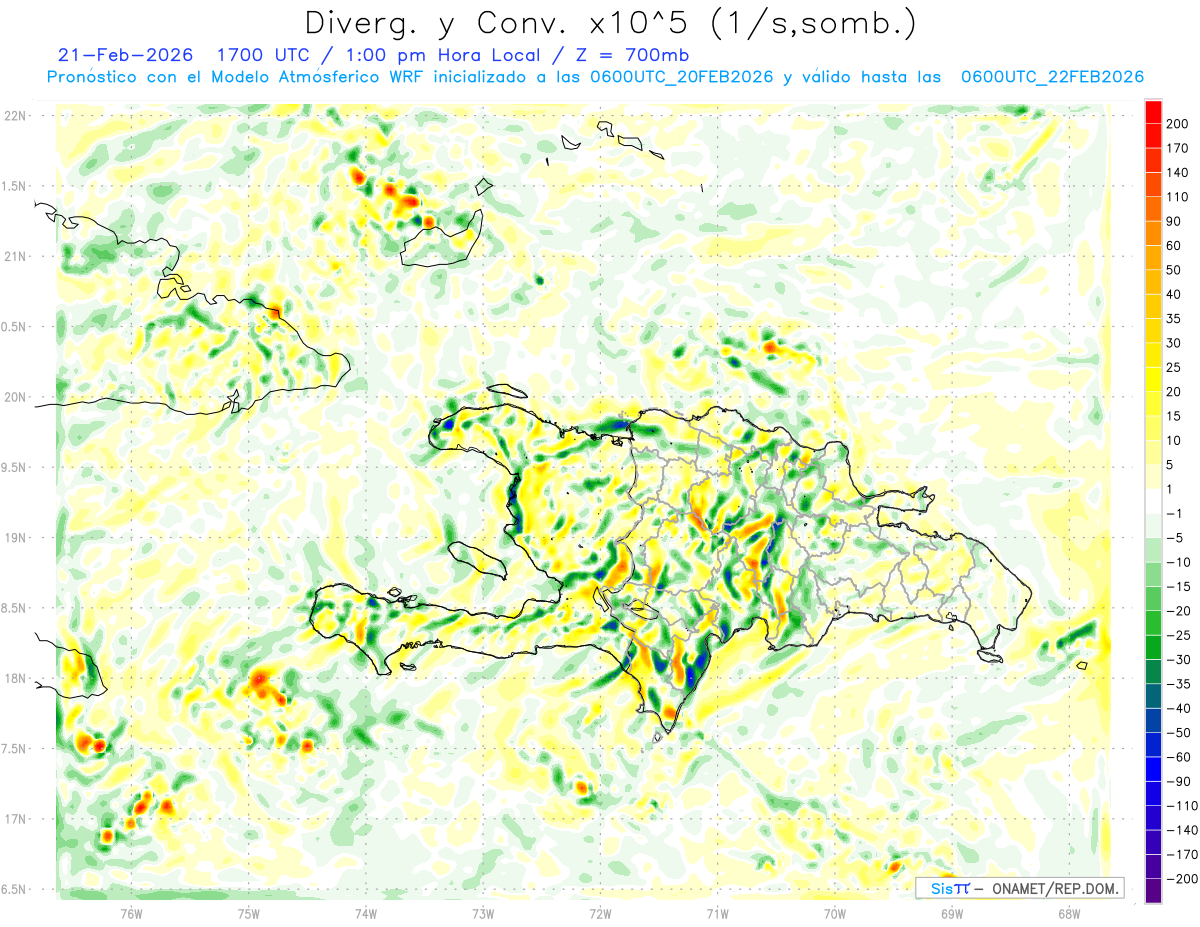
Task: Click the color scale swatch between -5 and -10
Action: [1153, 551]
